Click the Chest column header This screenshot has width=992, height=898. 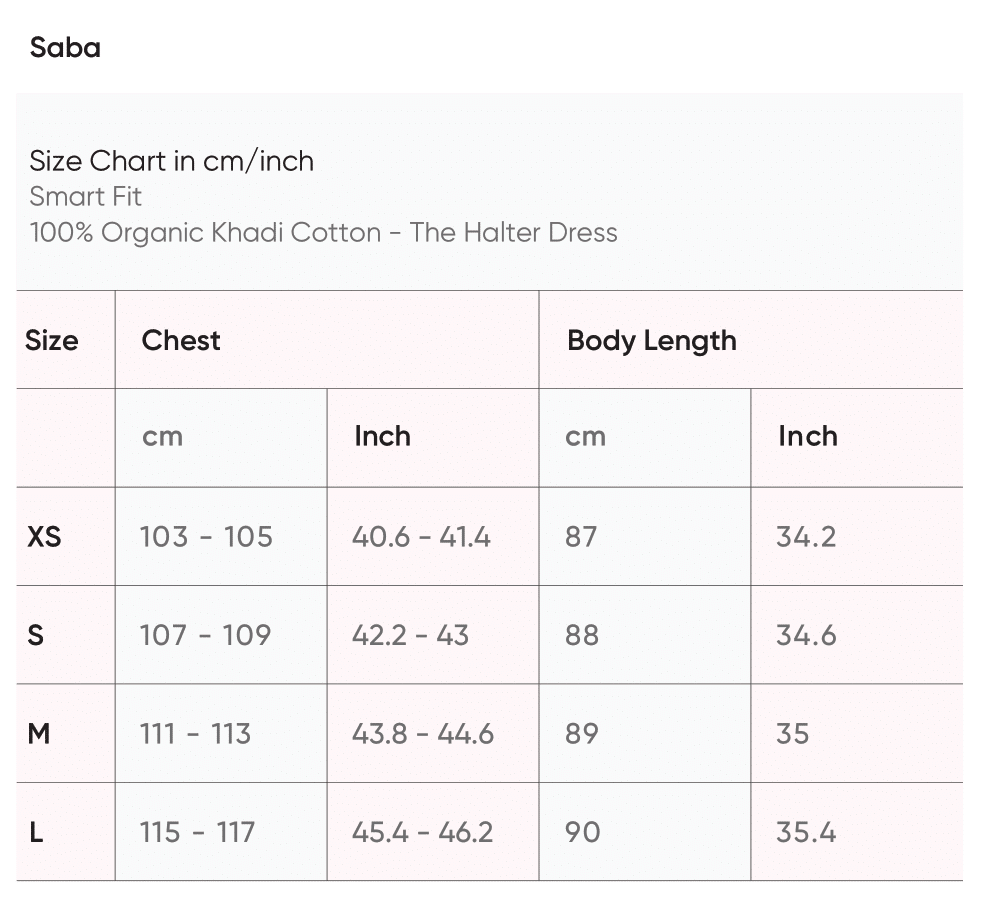point(181,340)
